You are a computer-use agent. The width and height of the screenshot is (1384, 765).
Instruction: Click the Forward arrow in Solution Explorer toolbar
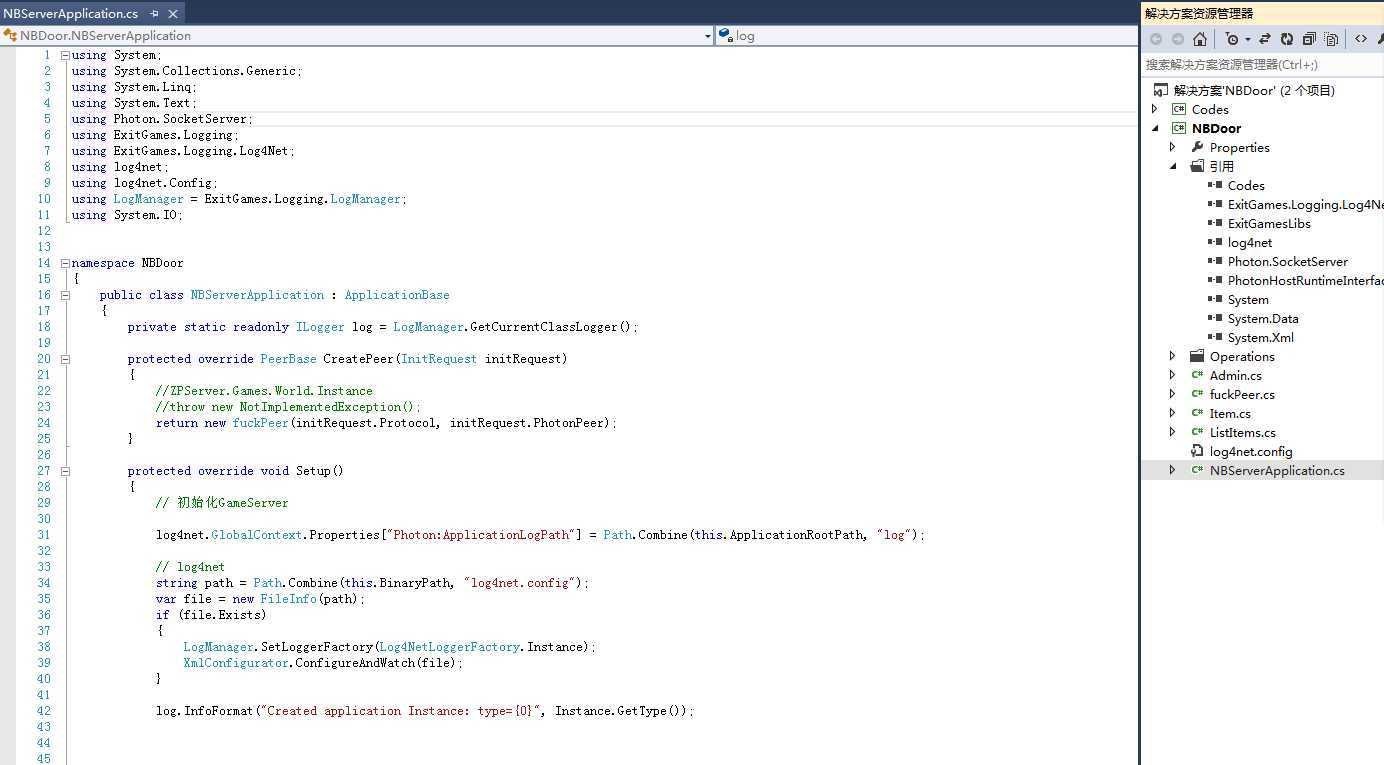tap(1177, 39)
